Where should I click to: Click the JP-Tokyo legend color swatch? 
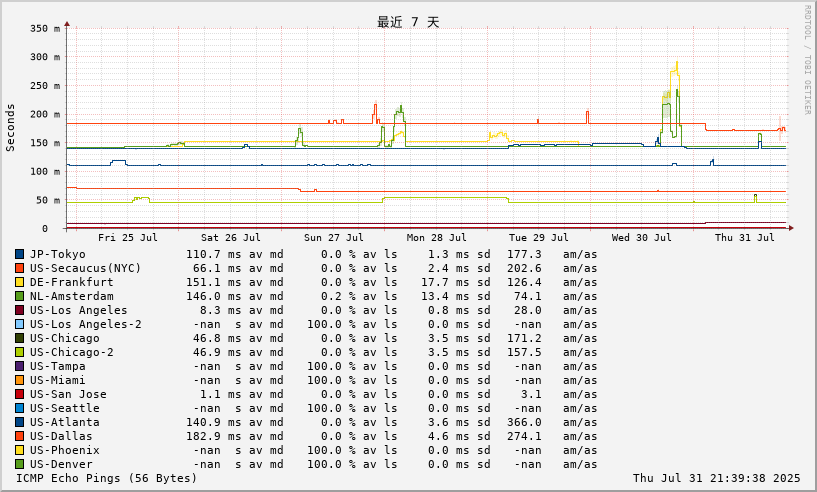tap(19, 254)
